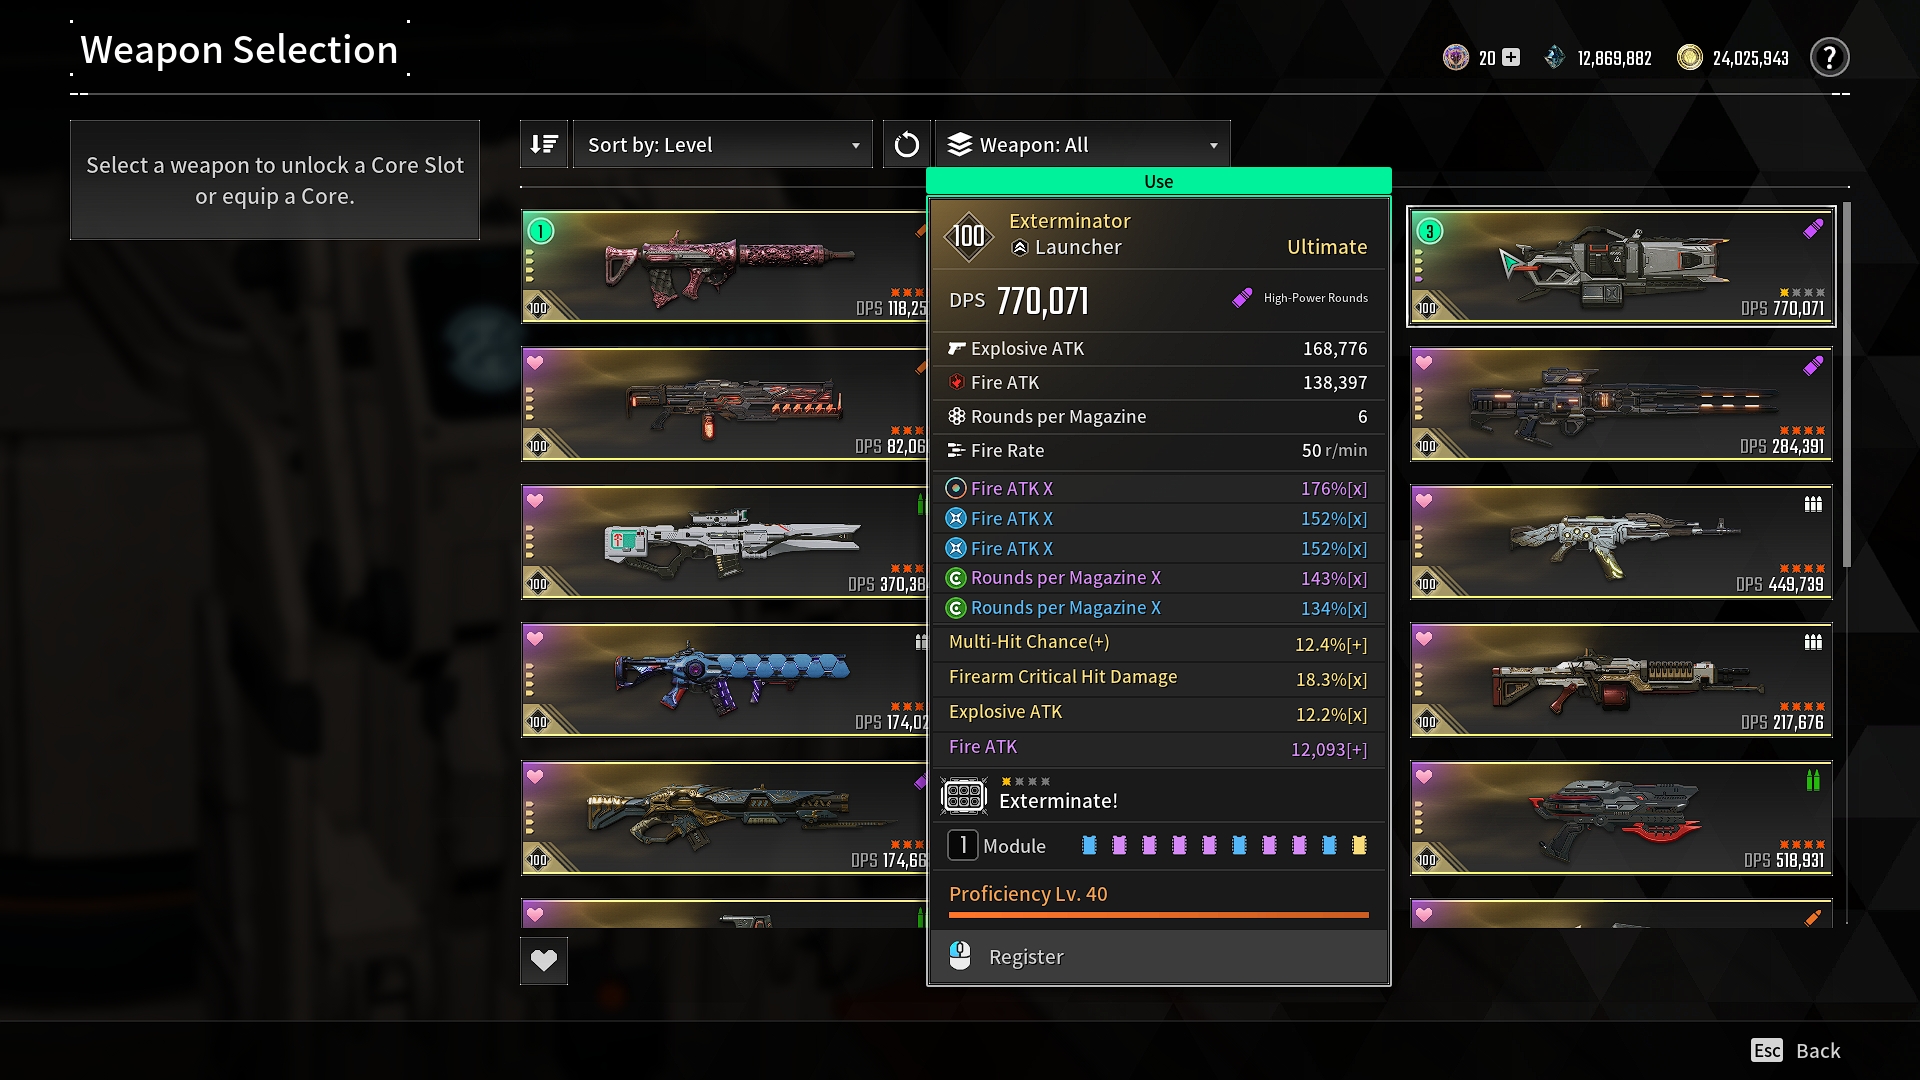Click the Proficiency Lv. 40 progress bar
This screenshot has height=1080, width=1920.
1159,914
